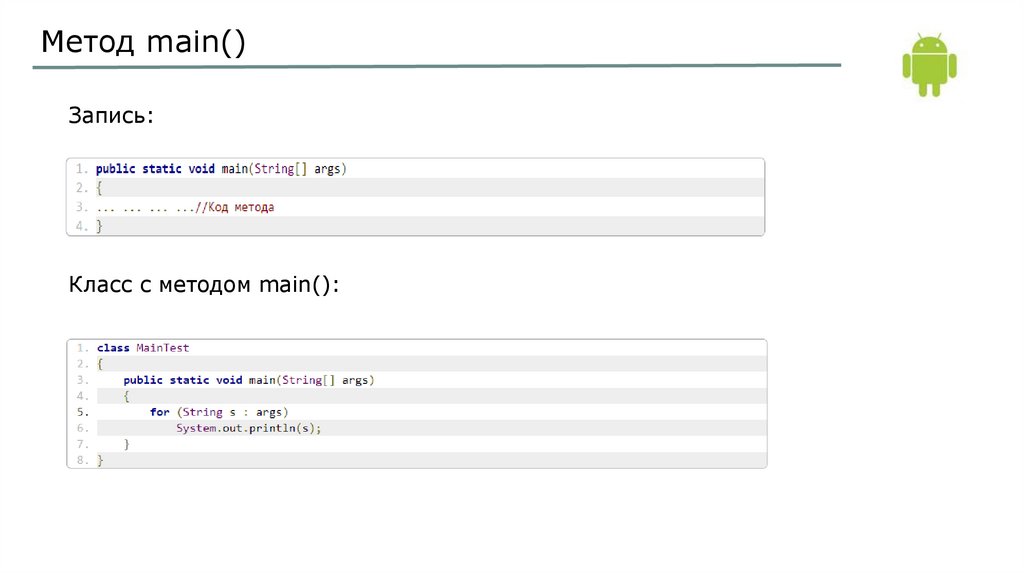Click the "//Код метода" comment line
This screenshot has height=574, width=1024.
point(235,207)
